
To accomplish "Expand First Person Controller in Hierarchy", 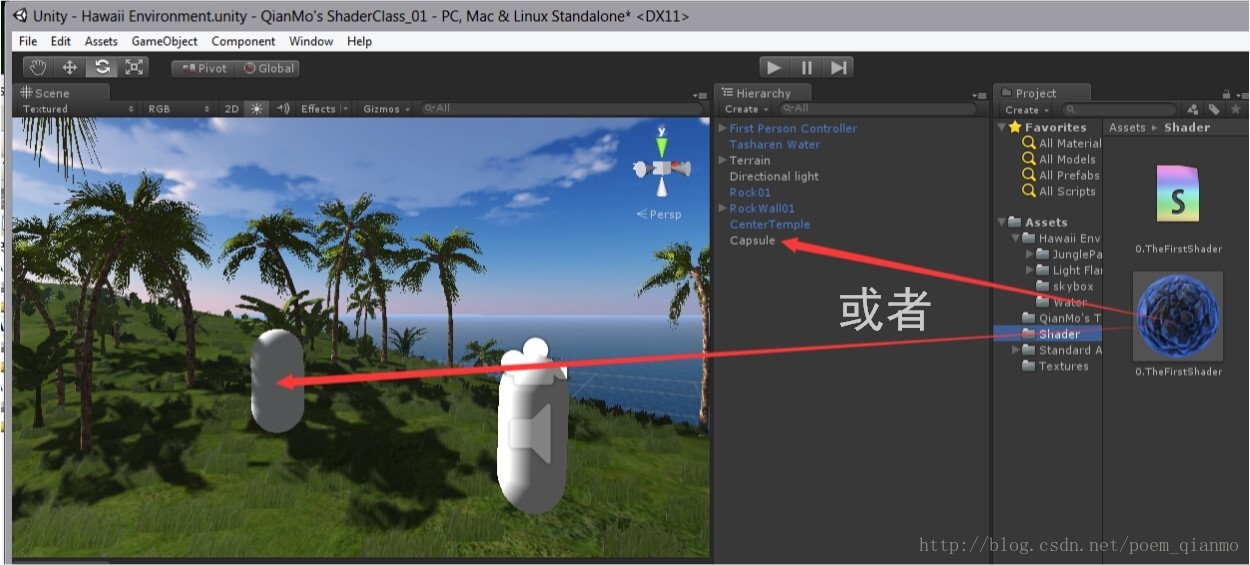I will coord(722,128).
